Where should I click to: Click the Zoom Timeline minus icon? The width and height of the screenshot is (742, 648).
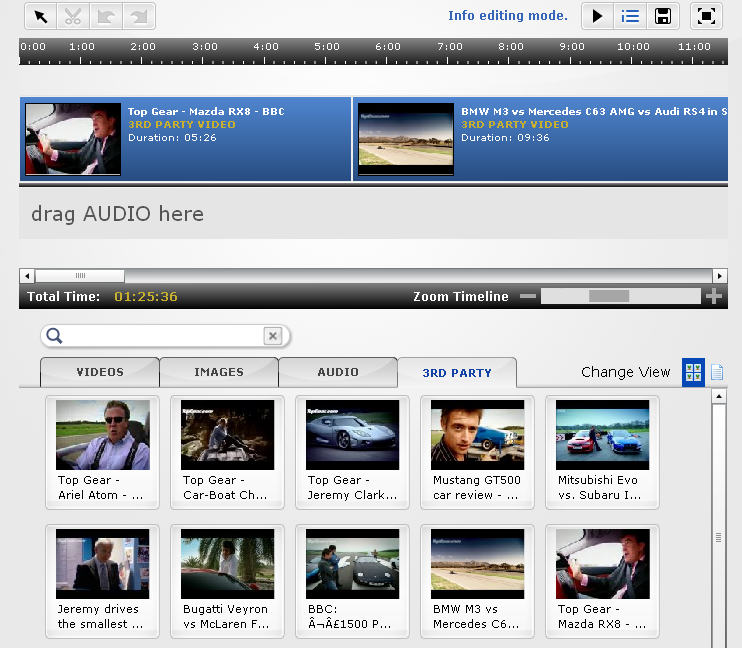point(528,296)
